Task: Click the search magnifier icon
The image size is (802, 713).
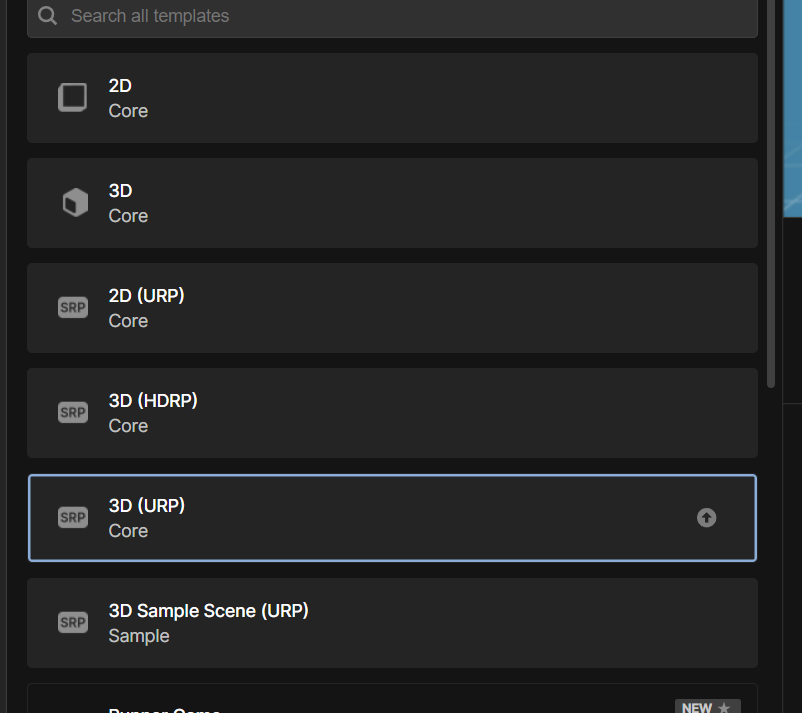Action: click(47, 16)
